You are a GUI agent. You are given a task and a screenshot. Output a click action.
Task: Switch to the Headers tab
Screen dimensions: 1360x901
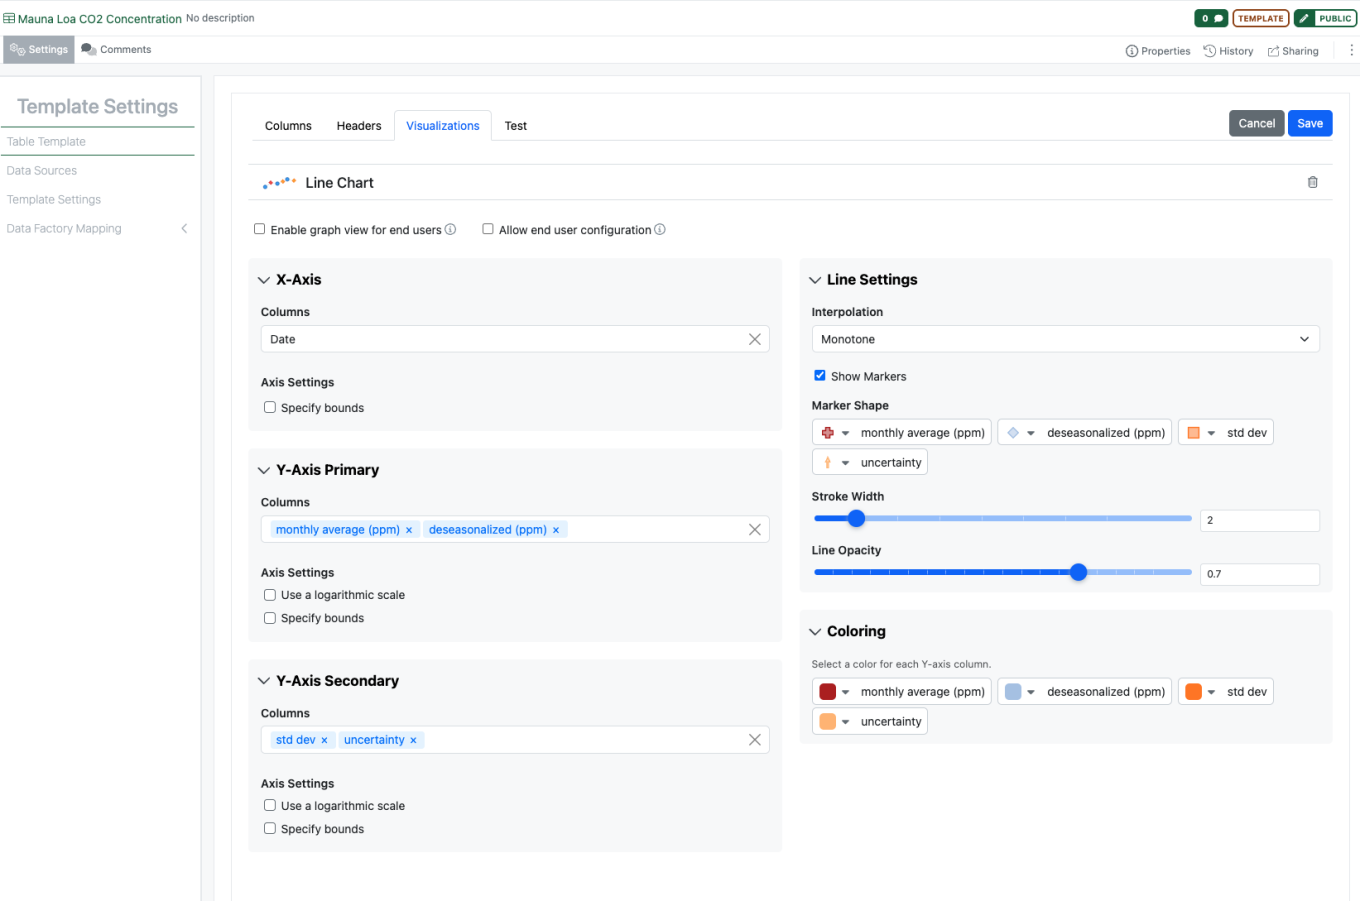tap(359, 126)
